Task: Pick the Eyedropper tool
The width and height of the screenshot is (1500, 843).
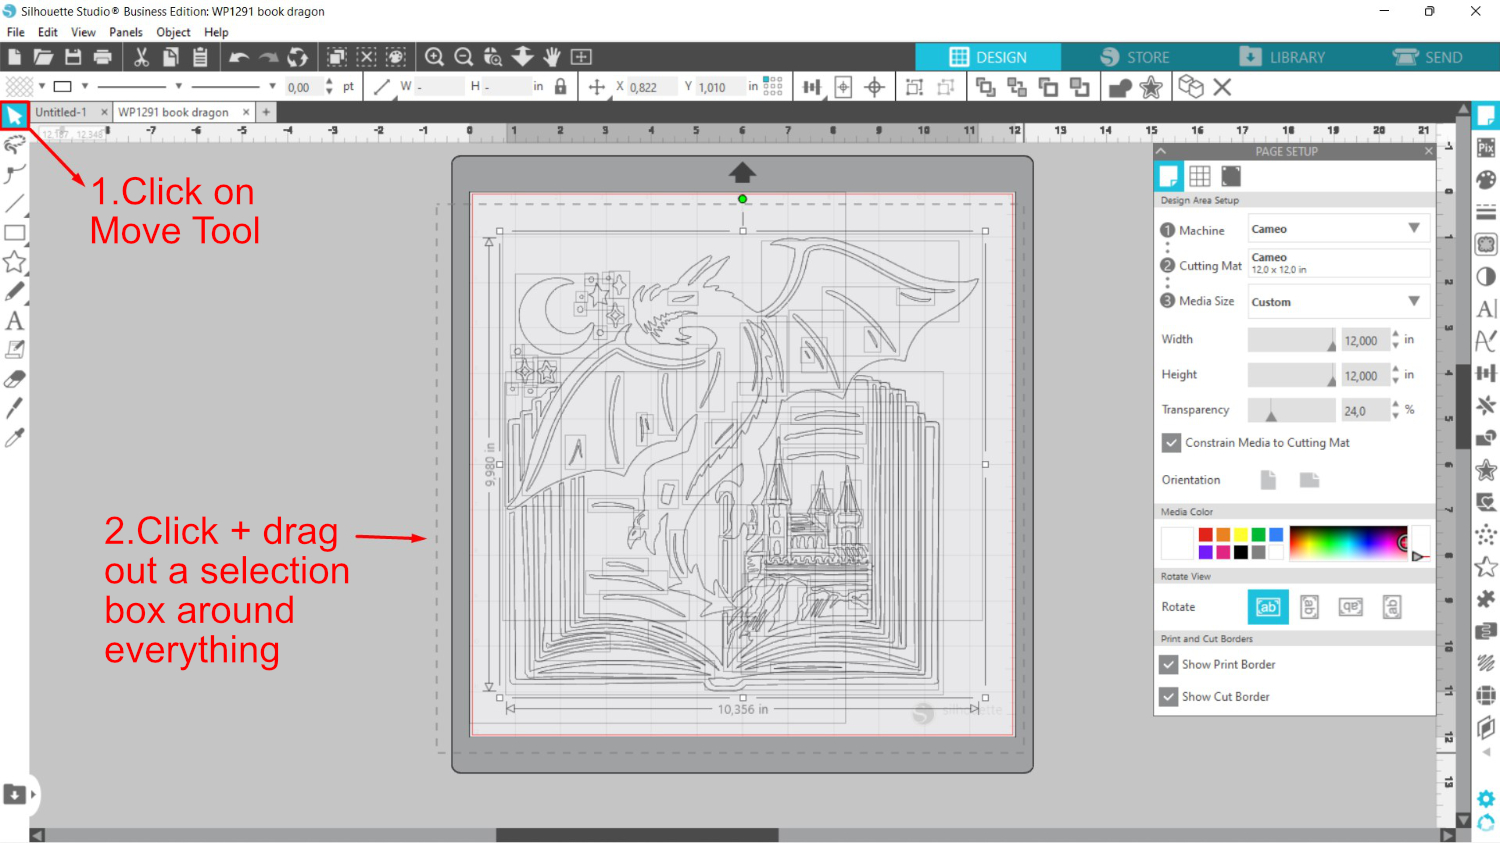Action: [14, 438]
